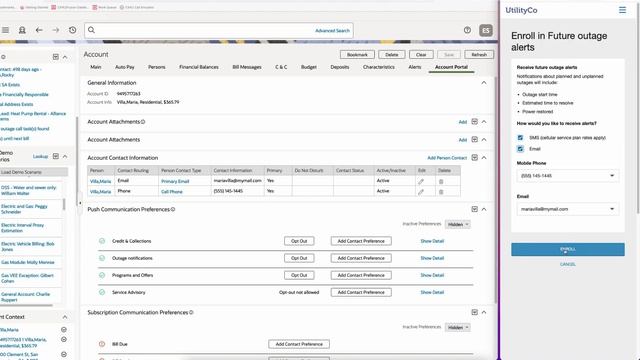
Task: Open the hamburger menu in Account toolbar
Action: [x=5, y=30]
